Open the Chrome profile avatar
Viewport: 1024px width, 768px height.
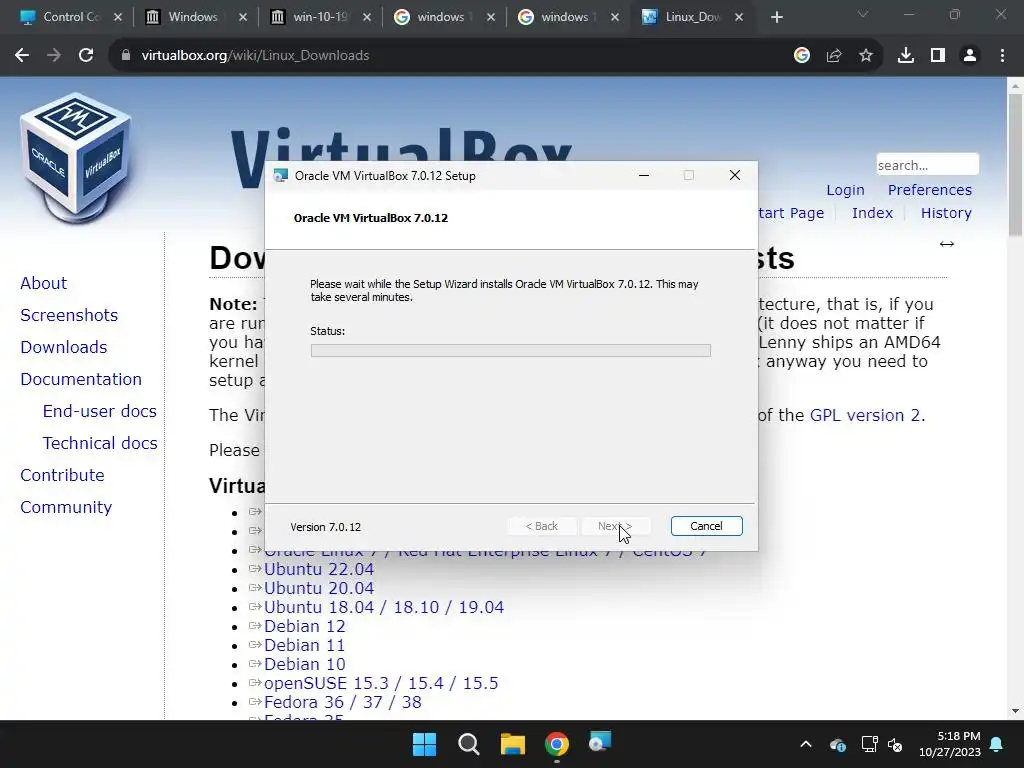[x=970, y=56]
